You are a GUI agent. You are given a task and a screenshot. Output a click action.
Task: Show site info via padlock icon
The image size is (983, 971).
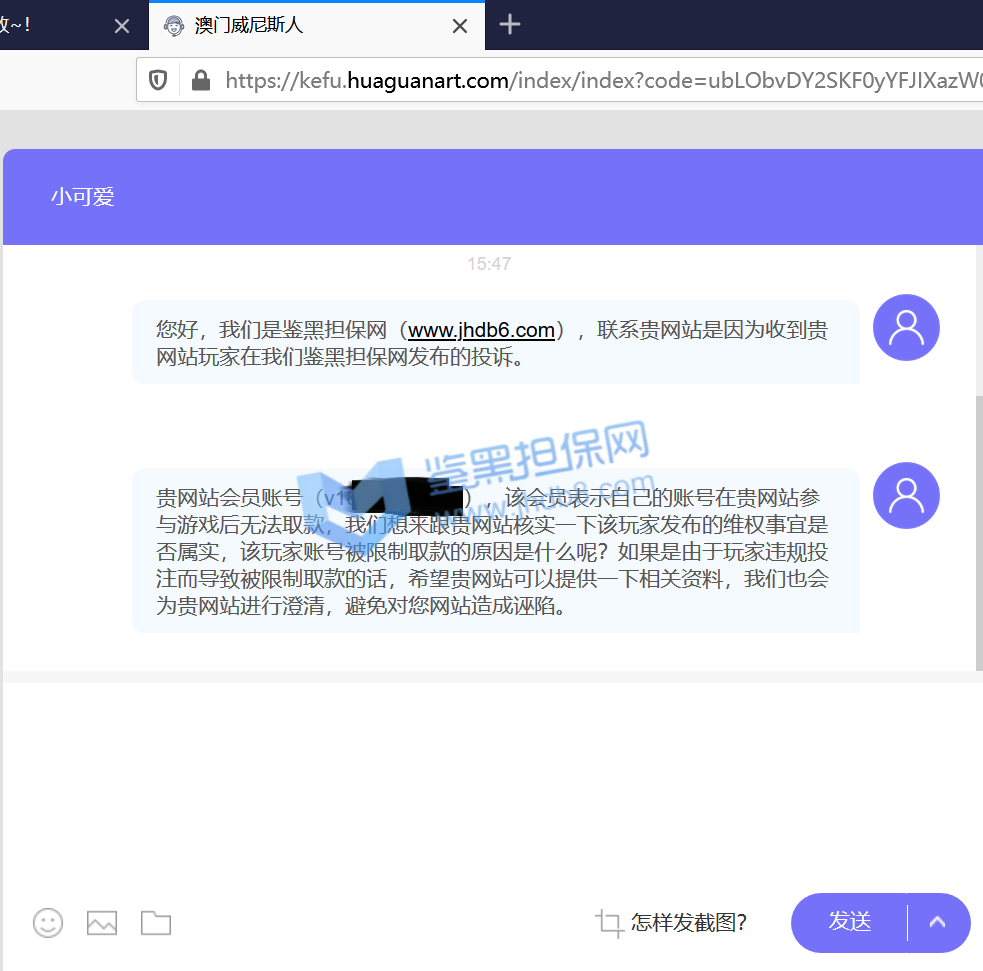201,80
